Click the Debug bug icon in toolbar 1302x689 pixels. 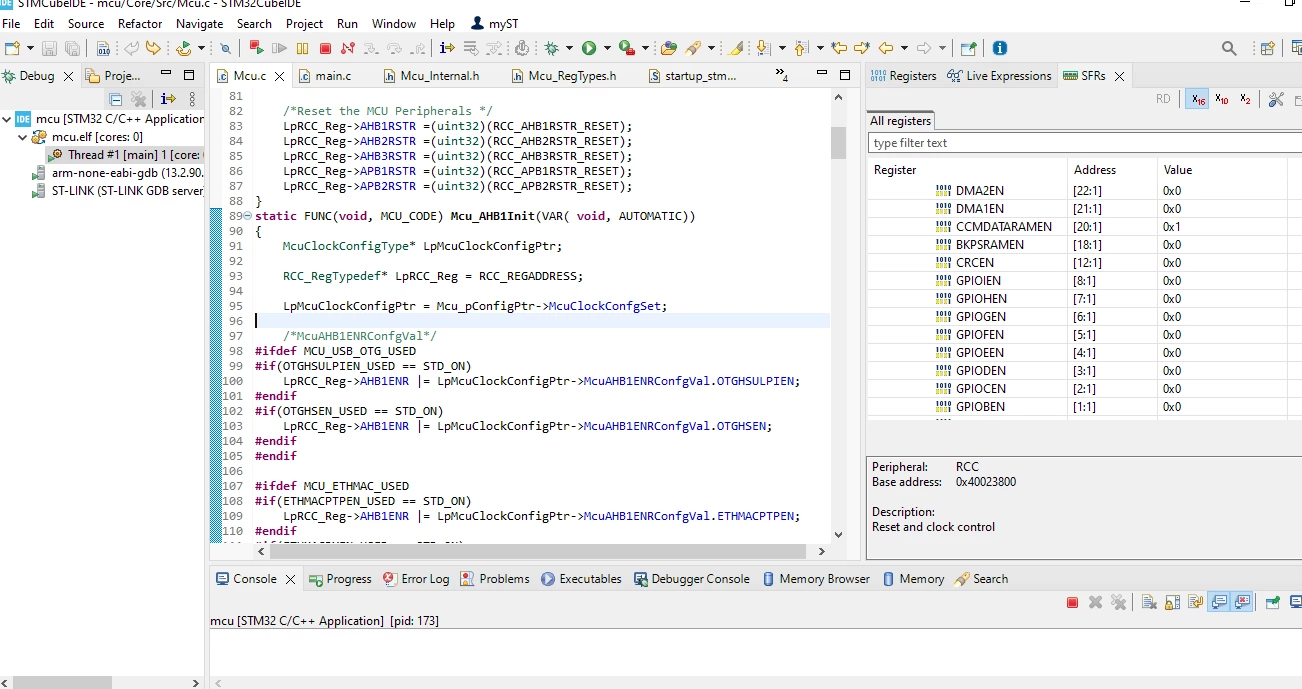point(551,48)
